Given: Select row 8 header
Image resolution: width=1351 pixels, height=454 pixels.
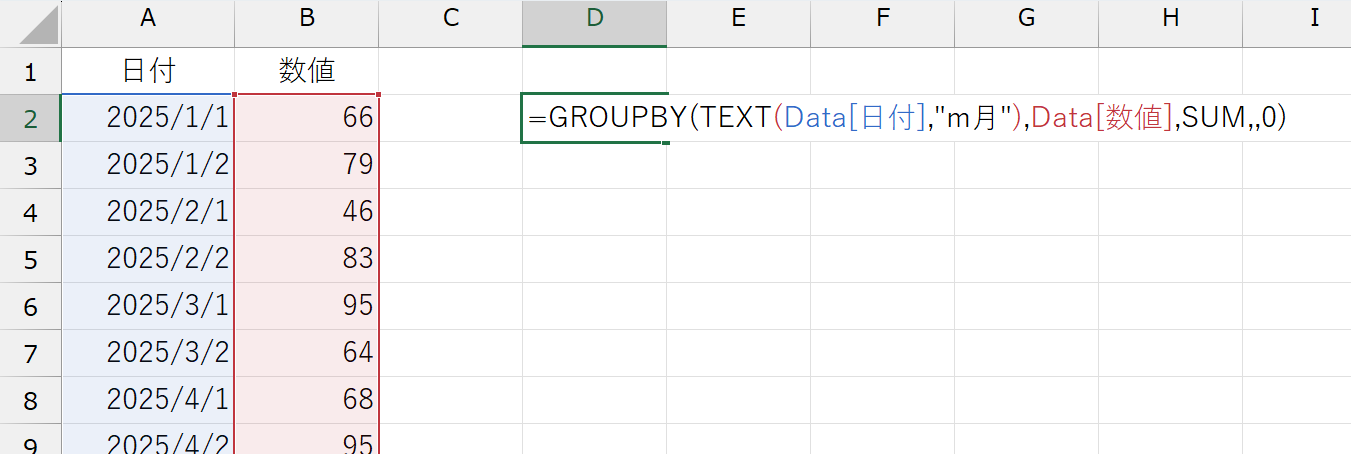Looking at the screenshot, I should pos(30,401).
